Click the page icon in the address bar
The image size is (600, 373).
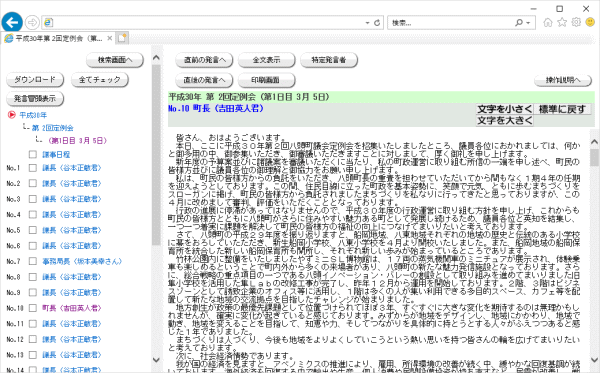point(48,23)
